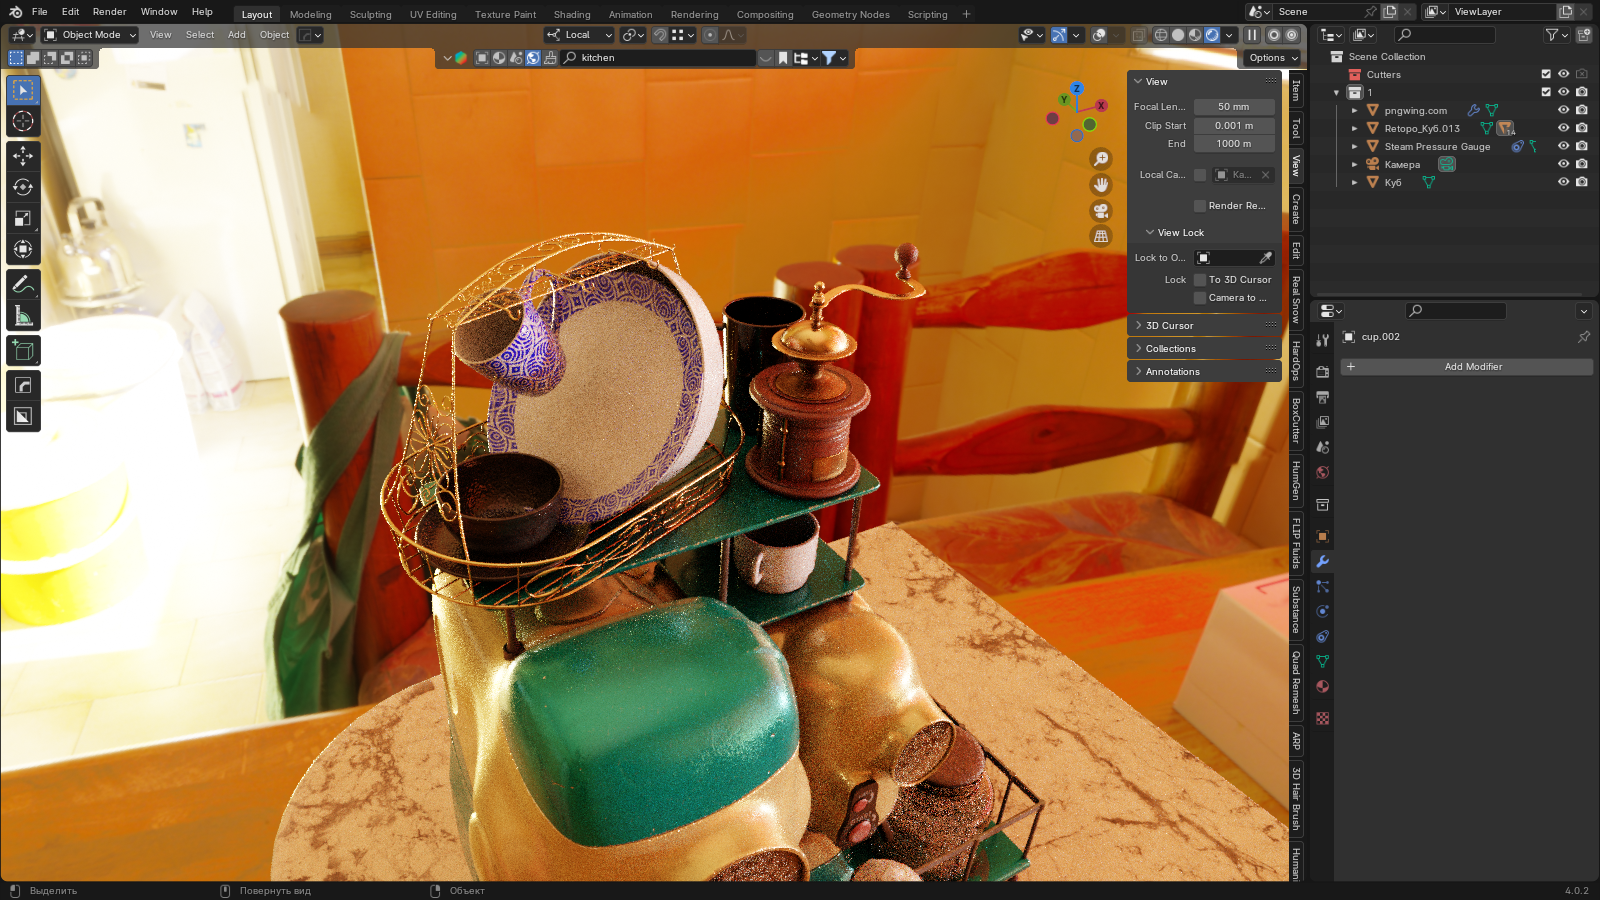Enable Lock To 3D Cursor checkbox
The width and height of the screenshot is (1600, 900).
click(x=1200, y=280)
